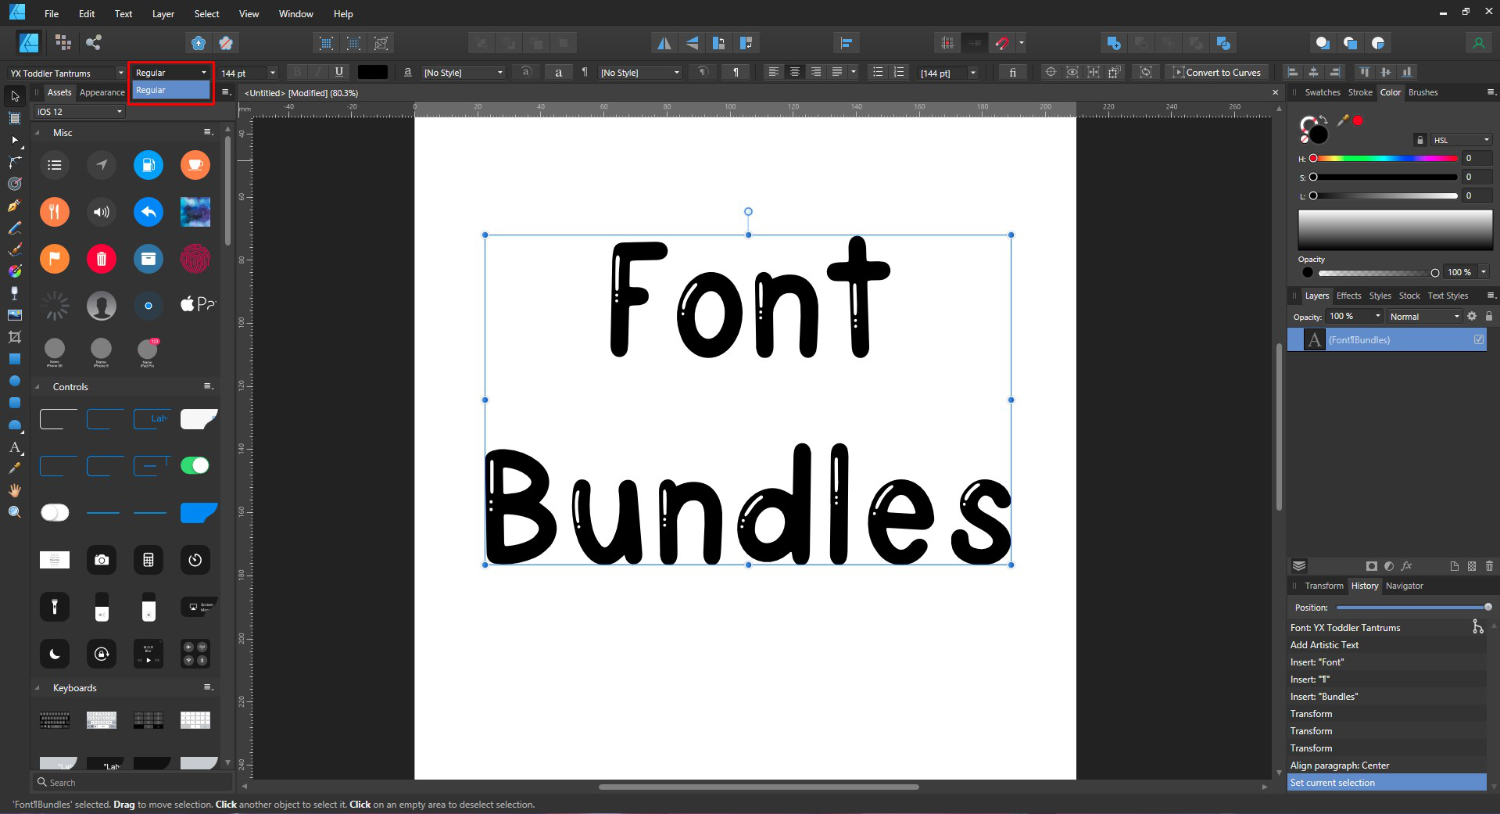The width and height of the screenshot is (1500, 814).
Task: Open the File menu
Action: pos(51,14)
